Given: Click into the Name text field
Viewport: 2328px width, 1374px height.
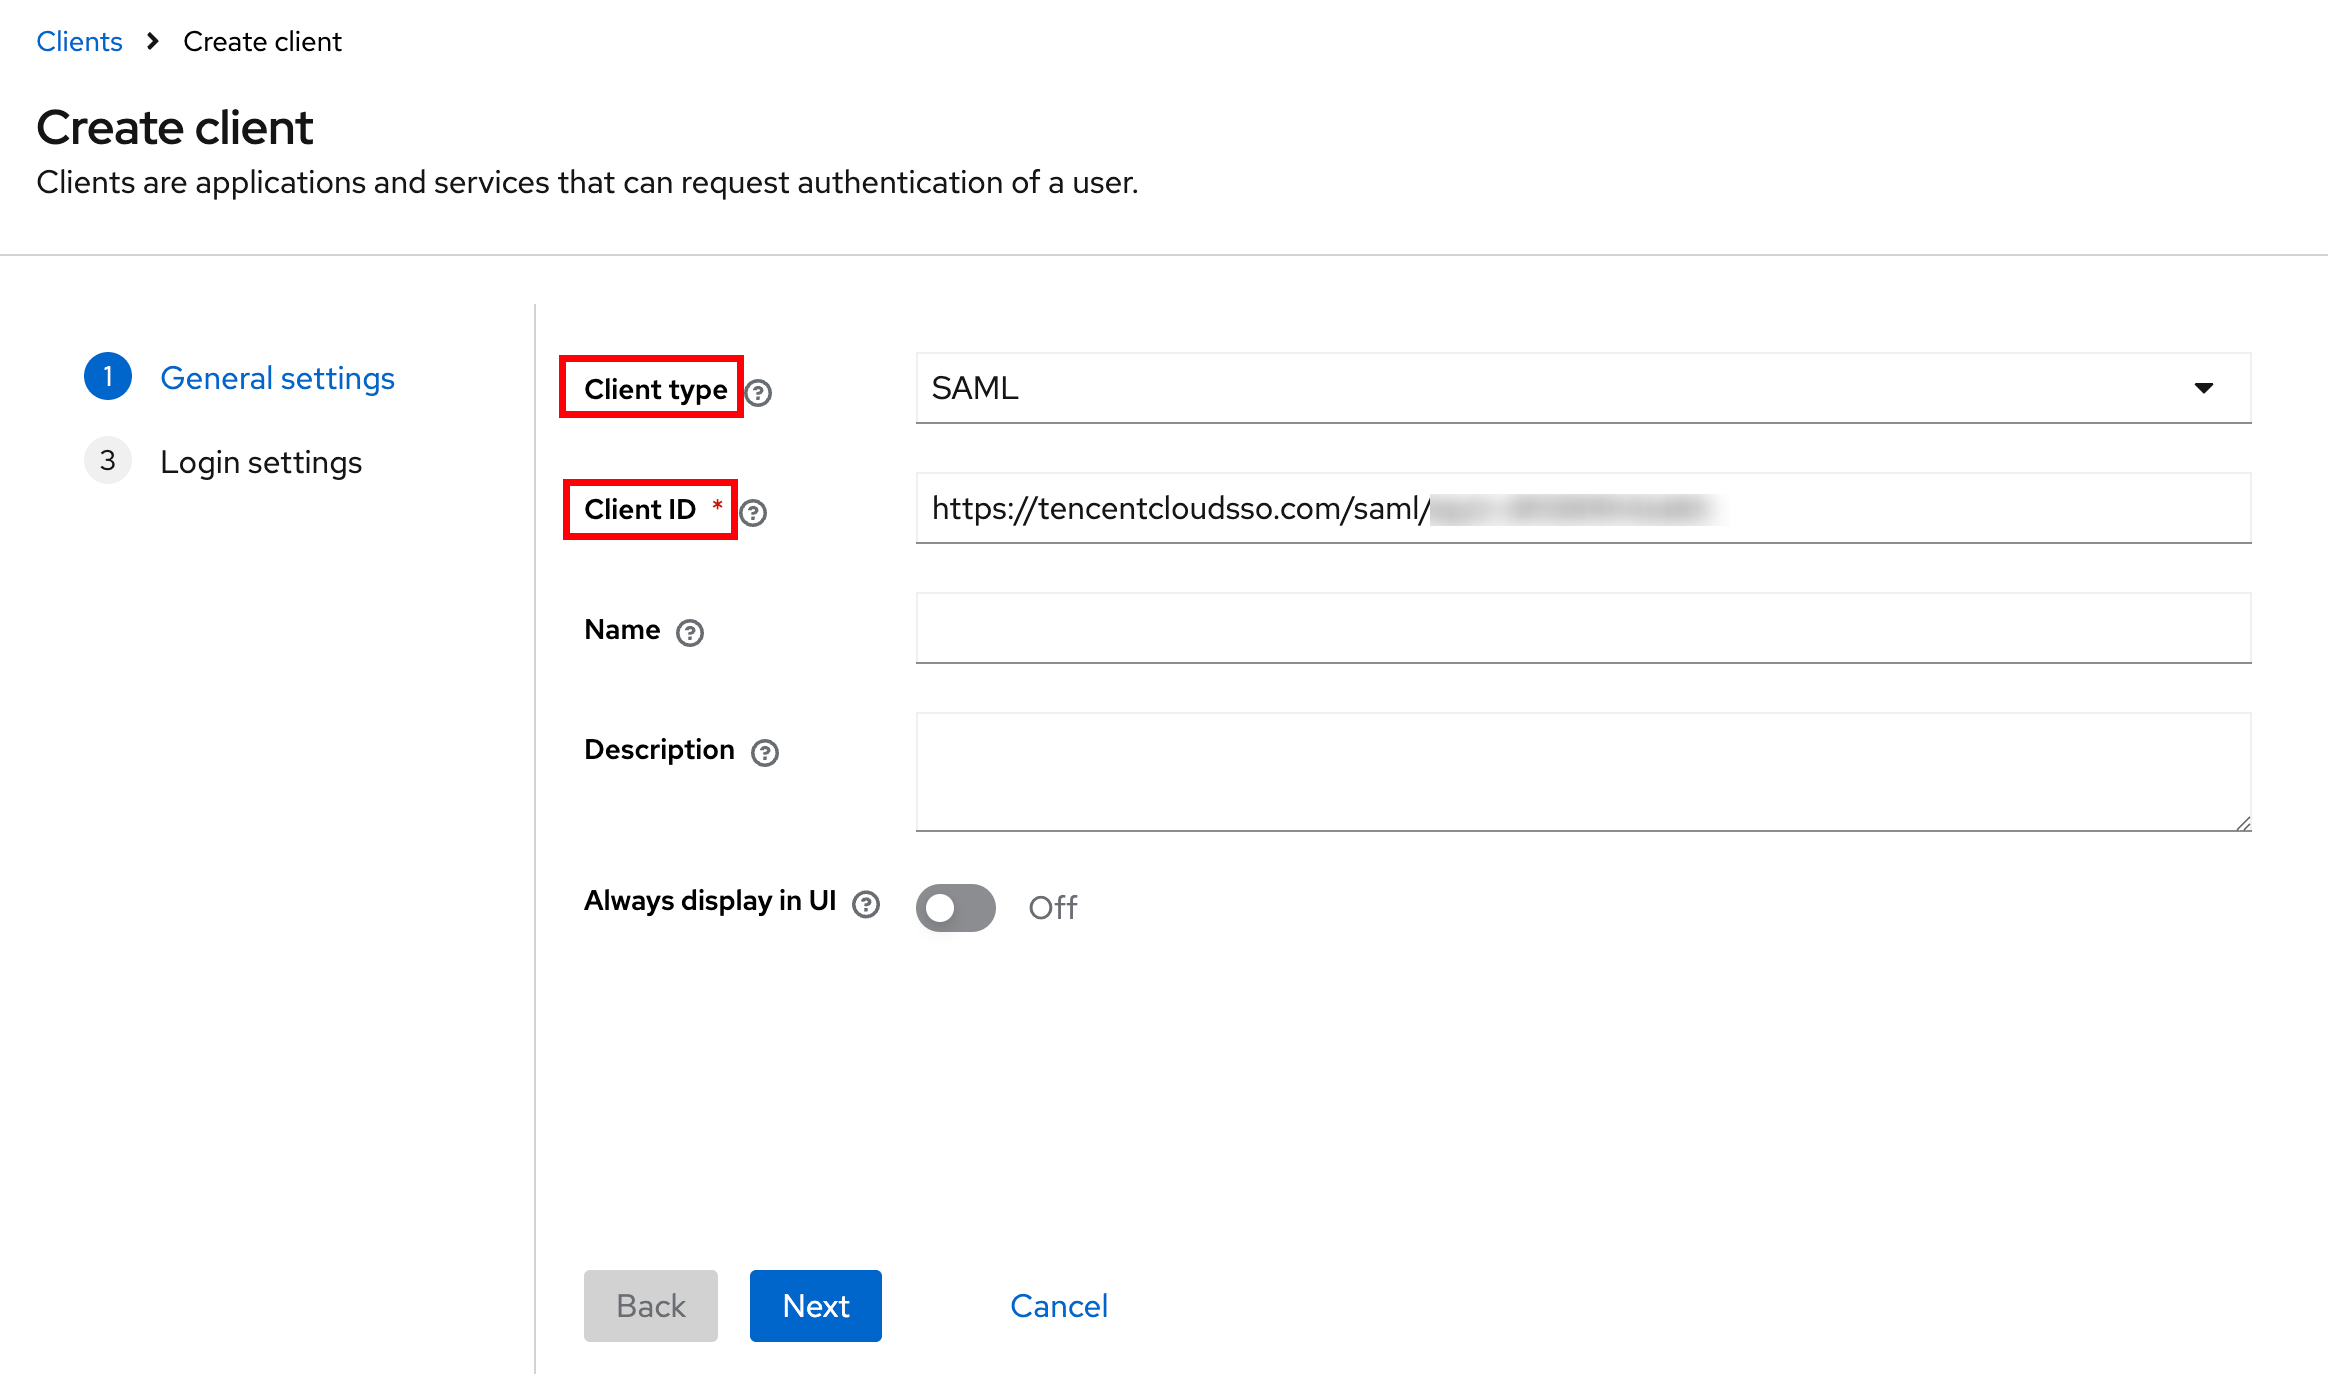Looking at the screenshot, I should [x=1582, y=628].
